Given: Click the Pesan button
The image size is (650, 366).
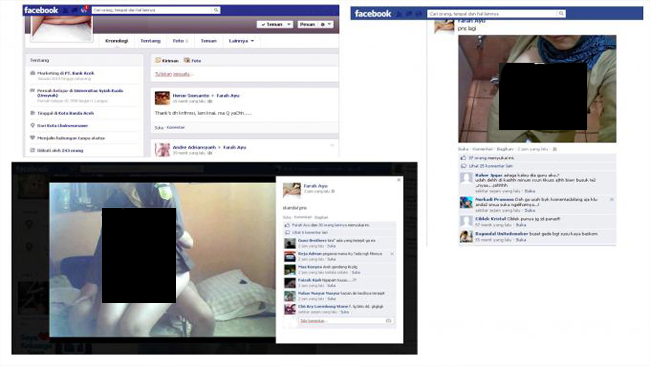Looking at the screenshot, I should (308, 24).
